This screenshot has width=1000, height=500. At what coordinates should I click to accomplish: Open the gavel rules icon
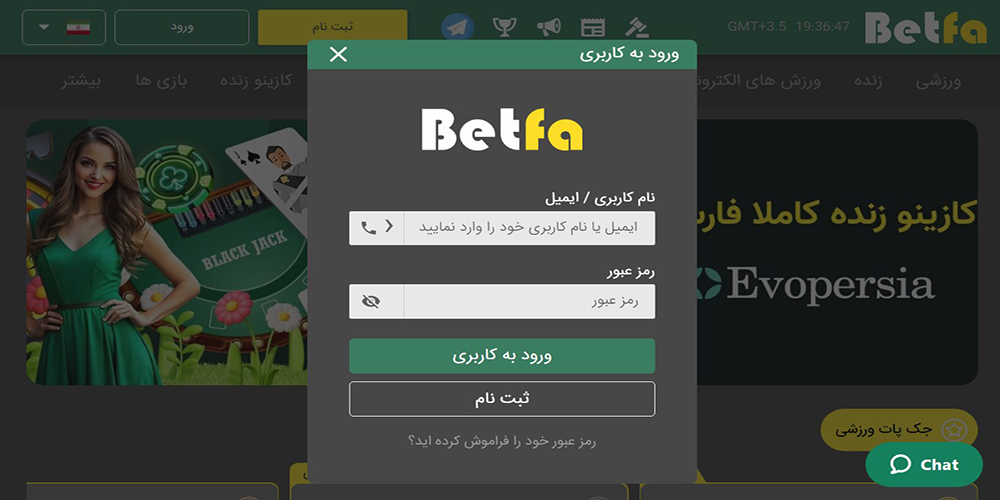[x=636, y=27]
